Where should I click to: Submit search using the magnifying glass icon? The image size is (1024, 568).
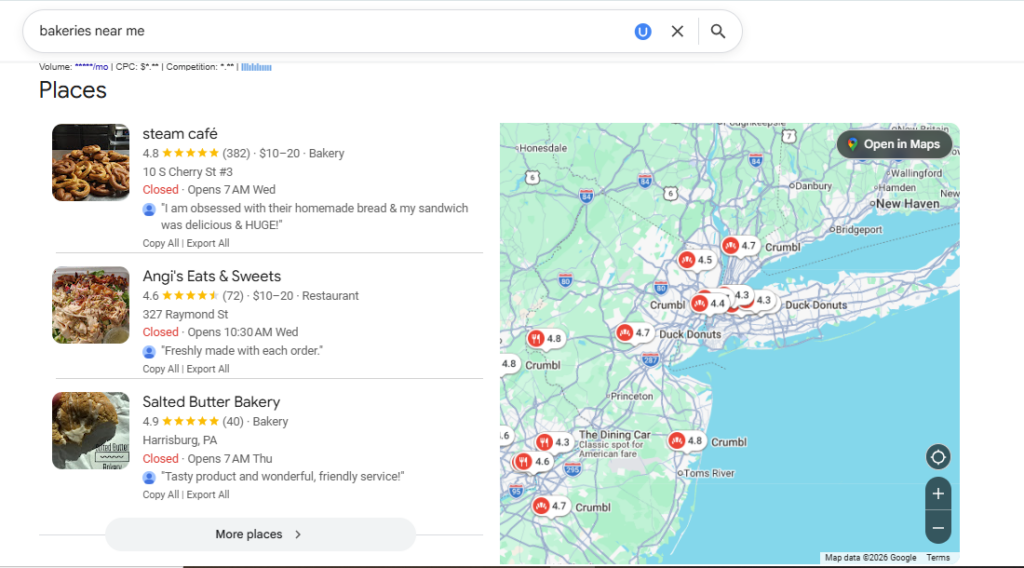pos(718,31)
